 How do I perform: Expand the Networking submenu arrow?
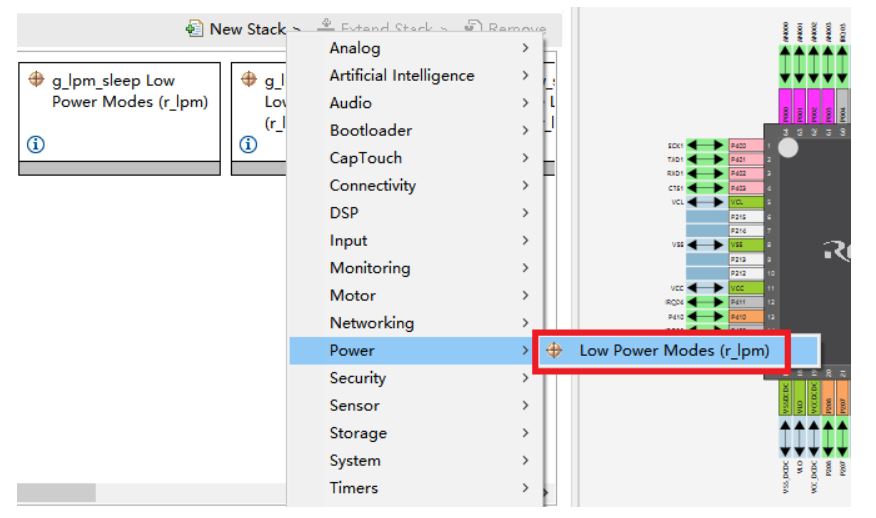coord(525,322)
